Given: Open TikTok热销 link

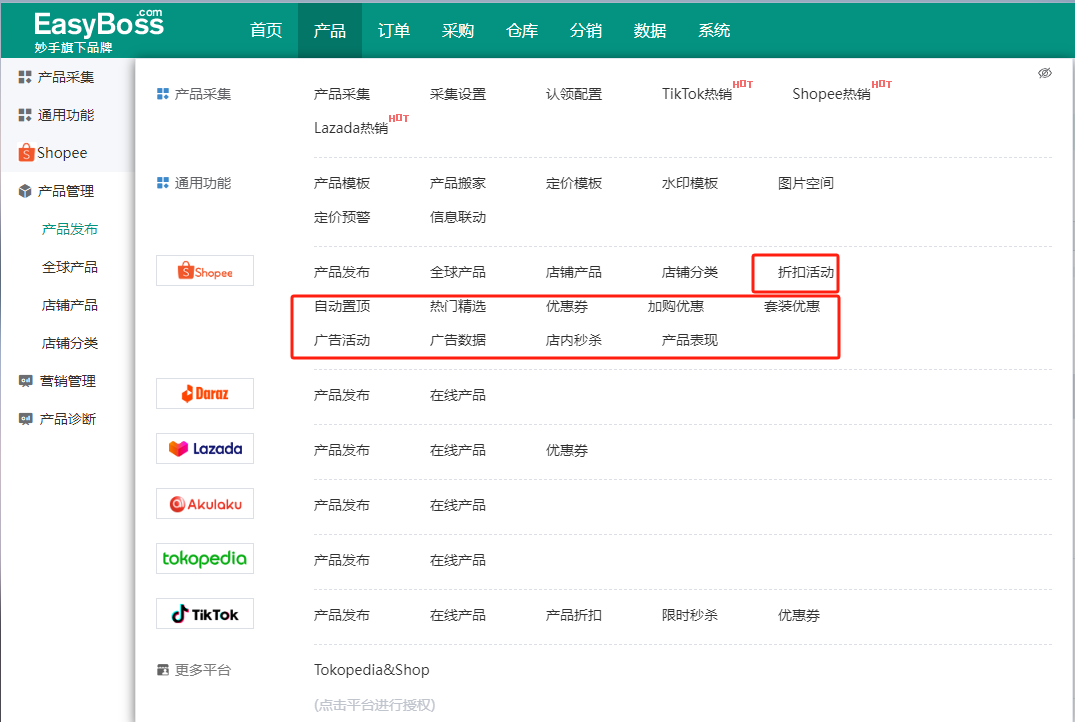Looking at the screenshot, I should point(697,94).
